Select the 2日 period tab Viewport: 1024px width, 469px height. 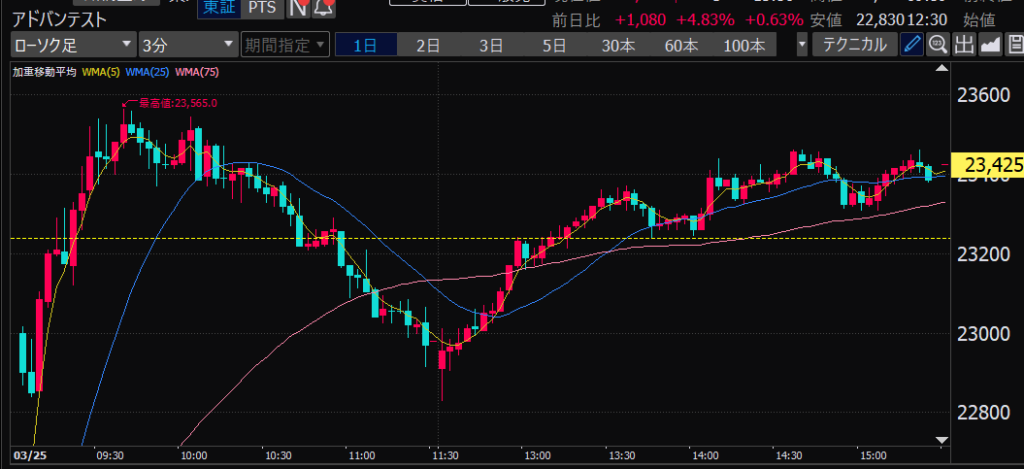[x=427, y=45]
